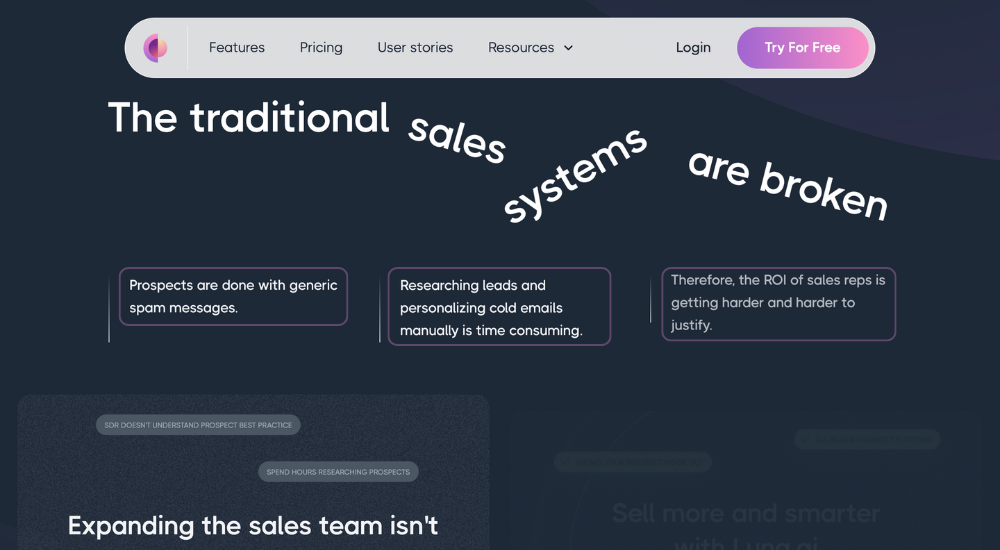Click the 'are broken' heading text
This screenshot has width=1000, height=550.
click(788, 185)
